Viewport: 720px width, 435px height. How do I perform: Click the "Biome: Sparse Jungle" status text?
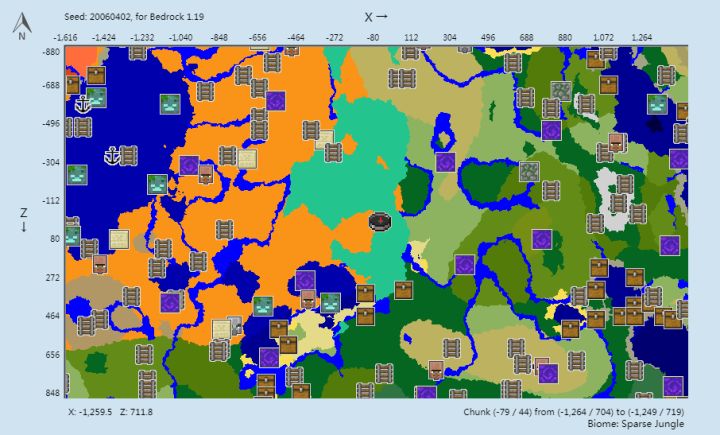pos(636,424)
